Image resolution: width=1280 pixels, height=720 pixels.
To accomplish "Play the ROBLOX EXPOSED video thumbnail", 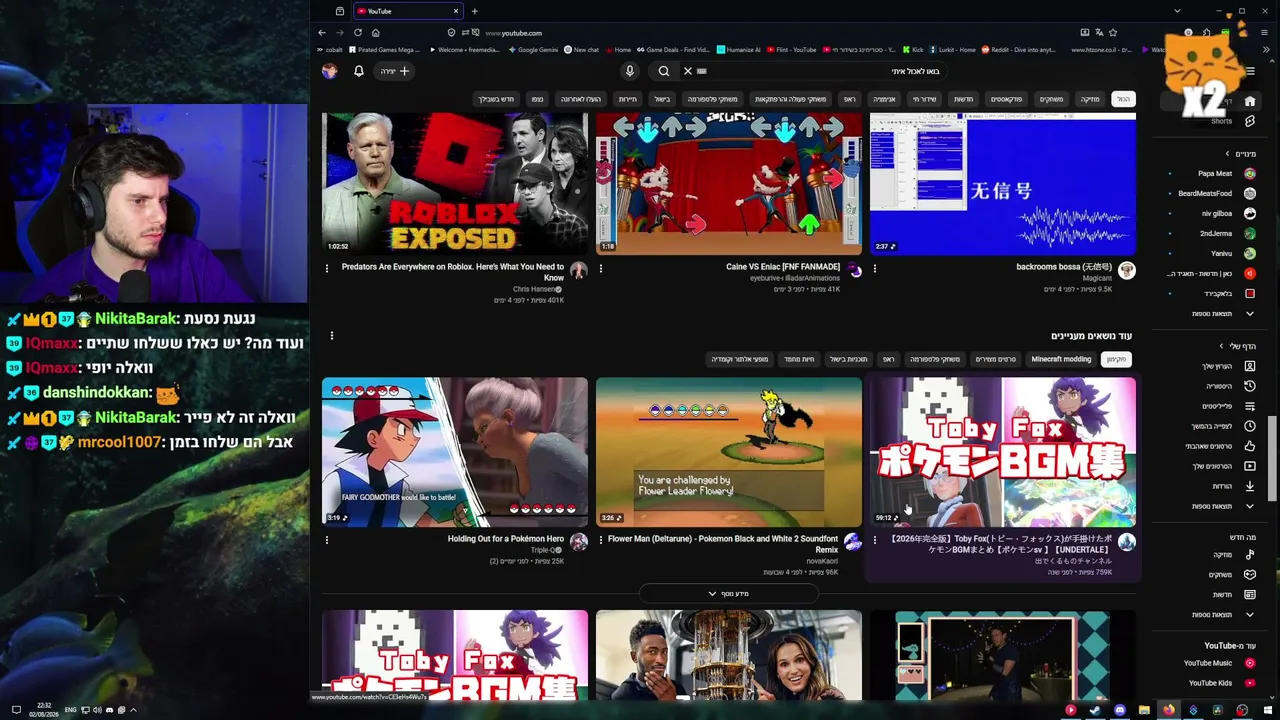I will click(455, 183).
